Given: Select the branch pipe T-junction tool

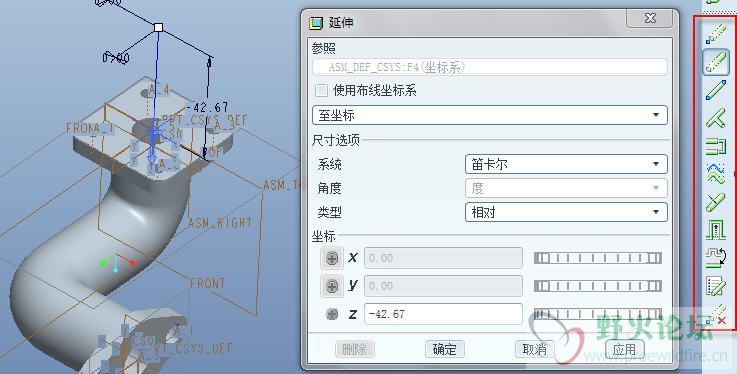Looking at the screenshot, I should tap(716, 118).
